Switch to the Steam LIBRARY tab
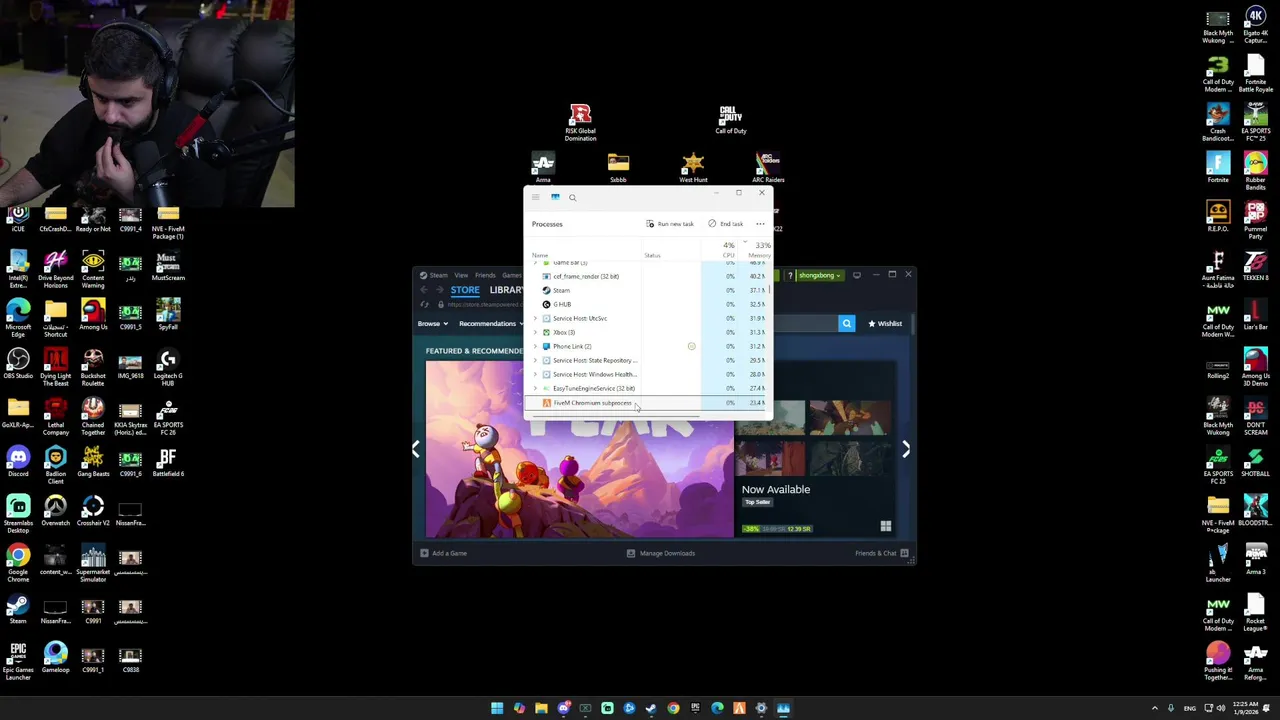 tap(505, 290)
